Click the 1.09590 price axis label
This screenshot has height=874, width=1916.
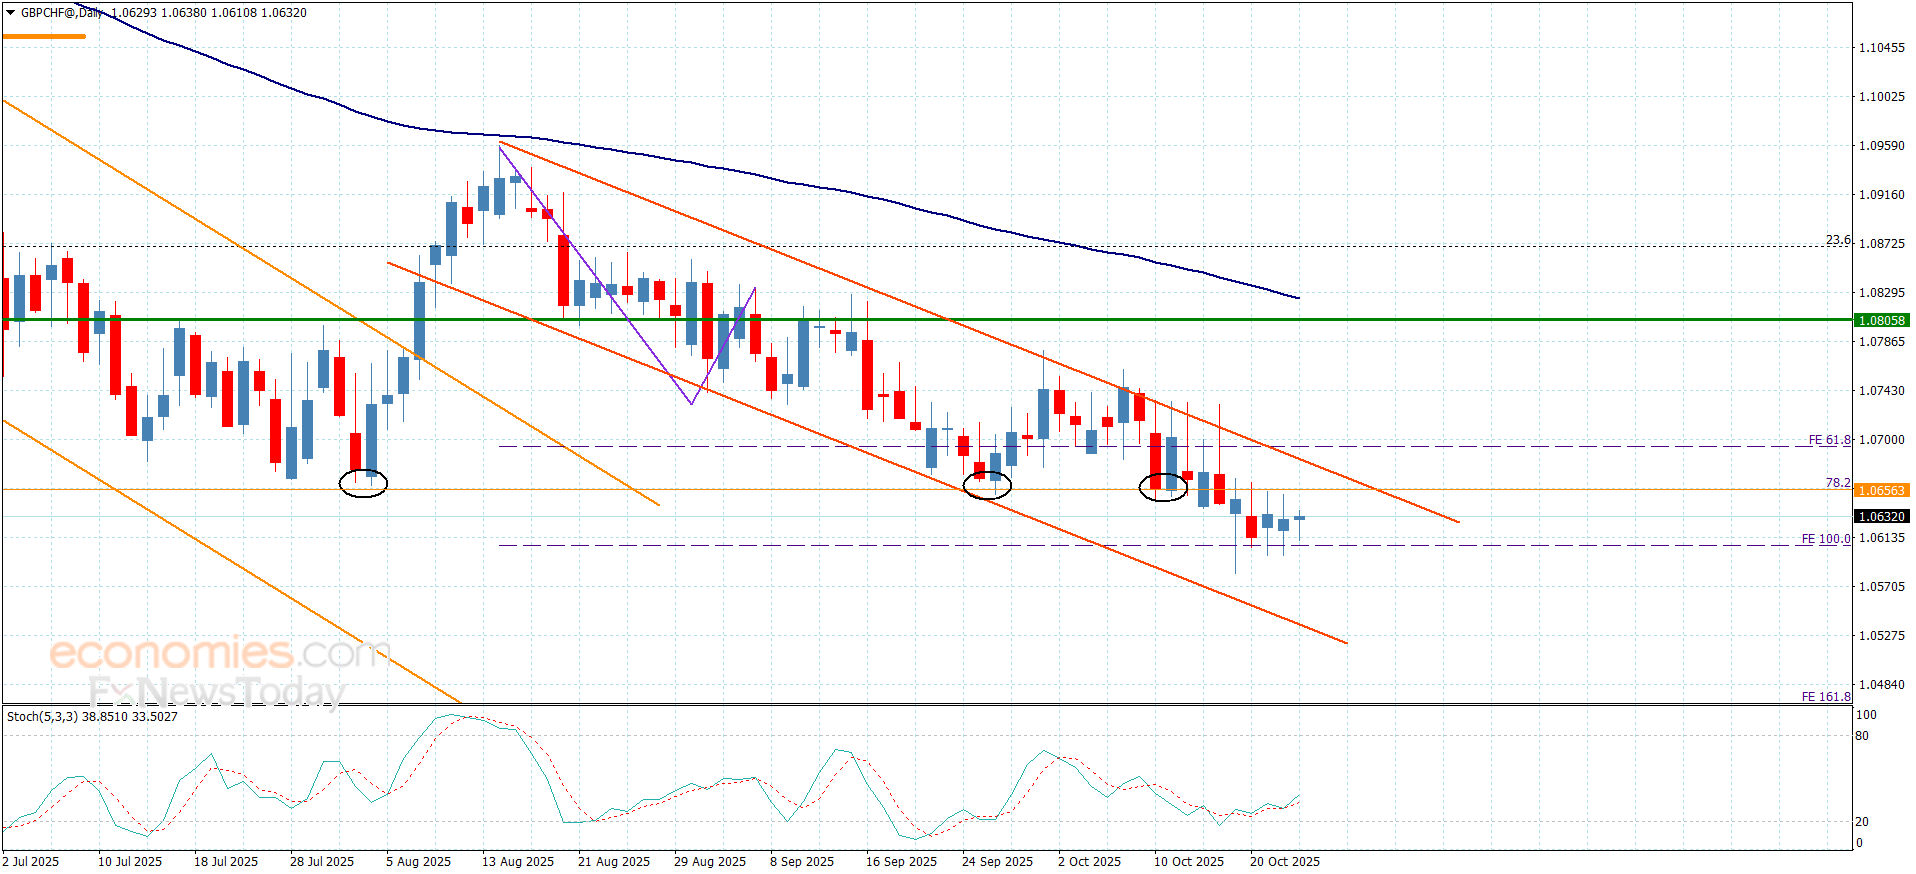1882,146
